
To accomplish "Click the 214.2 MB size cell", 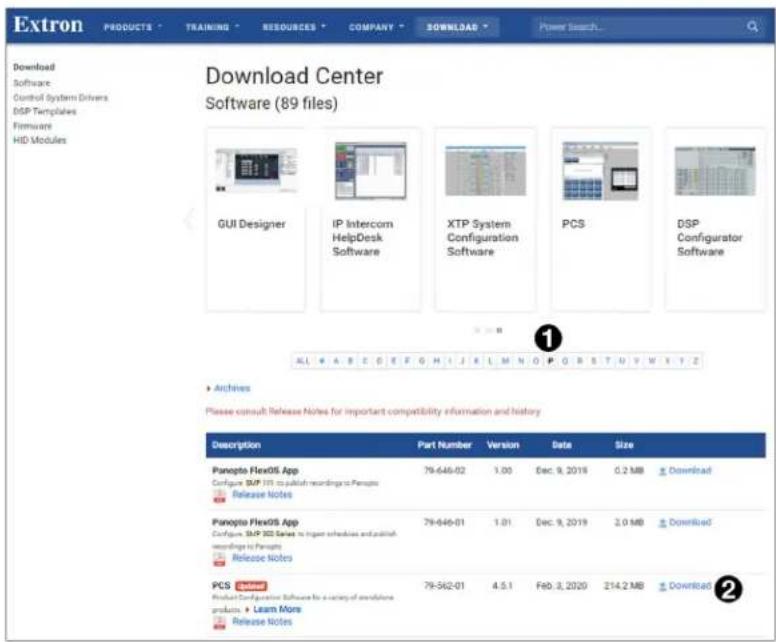I will 624,586.
